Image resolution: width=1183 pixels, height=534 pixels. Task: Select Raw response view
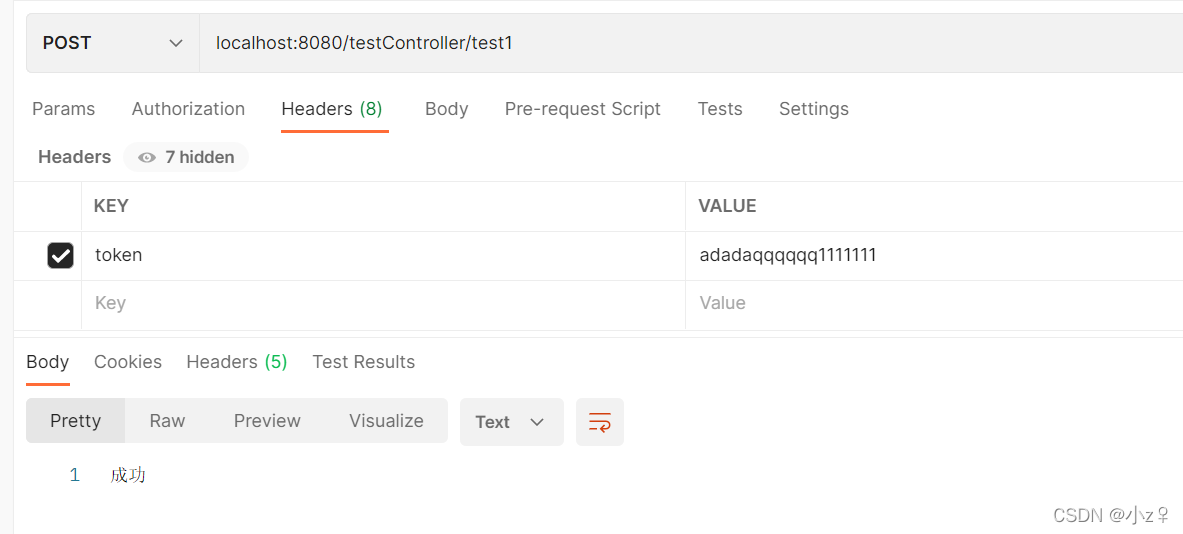click(167, 421)
